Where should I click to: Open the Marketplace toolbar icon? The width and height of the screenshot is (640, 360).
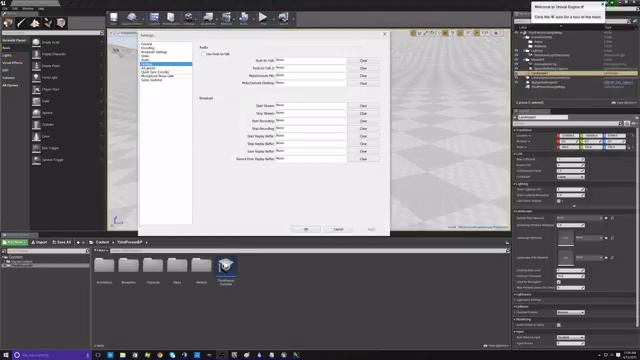[x=171, y=18]
